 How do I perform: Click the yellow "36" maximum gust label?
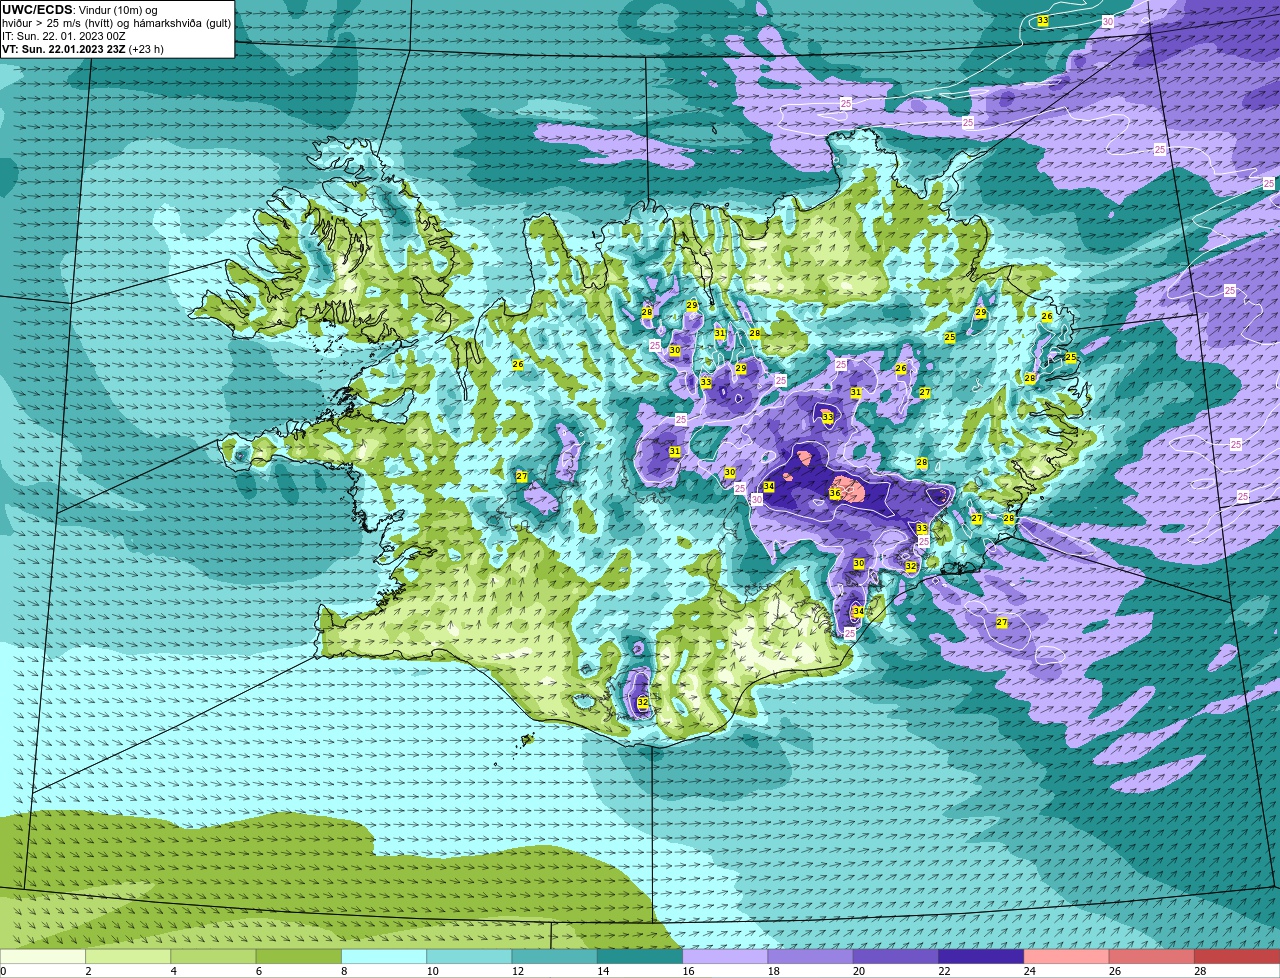(835, 493)
